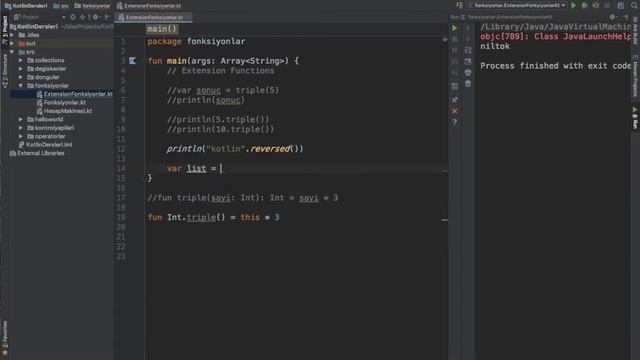
Task: Hide the Project panel
Action: (107, 17)
